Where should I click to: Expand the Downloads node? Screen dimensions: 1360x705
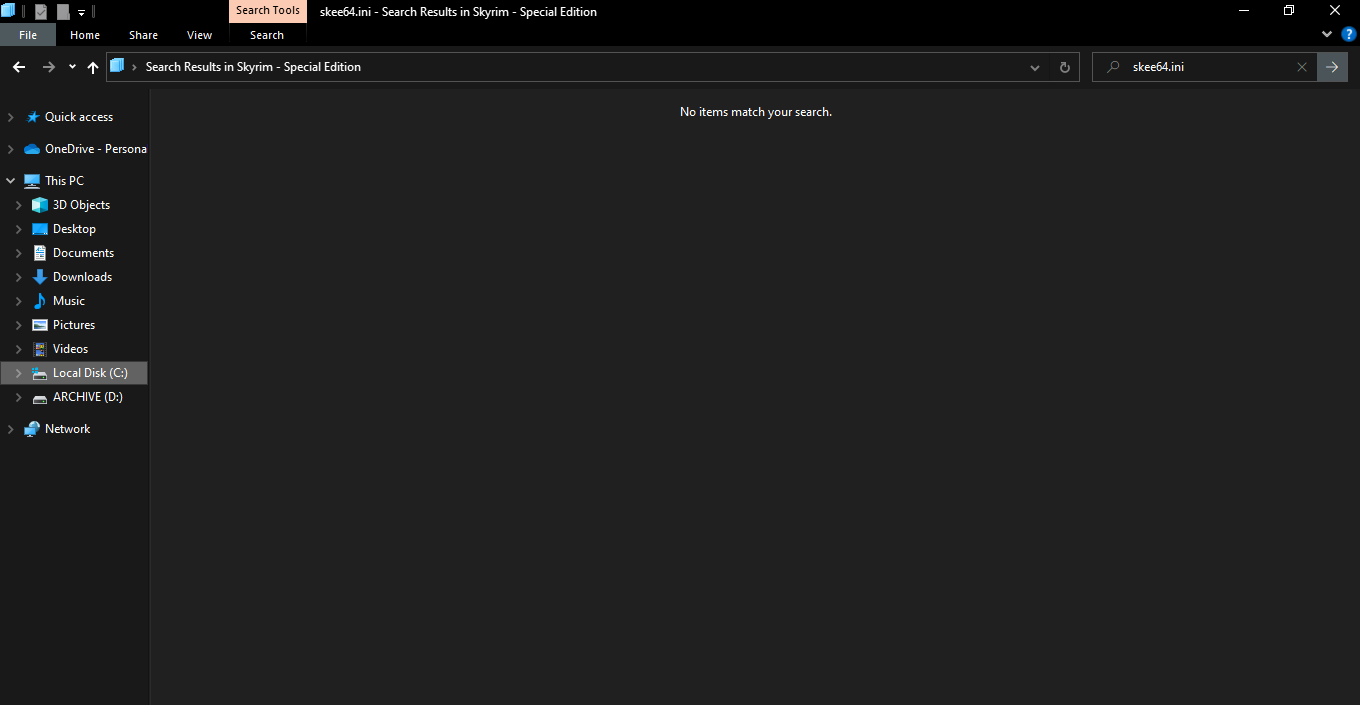[18, 277]
